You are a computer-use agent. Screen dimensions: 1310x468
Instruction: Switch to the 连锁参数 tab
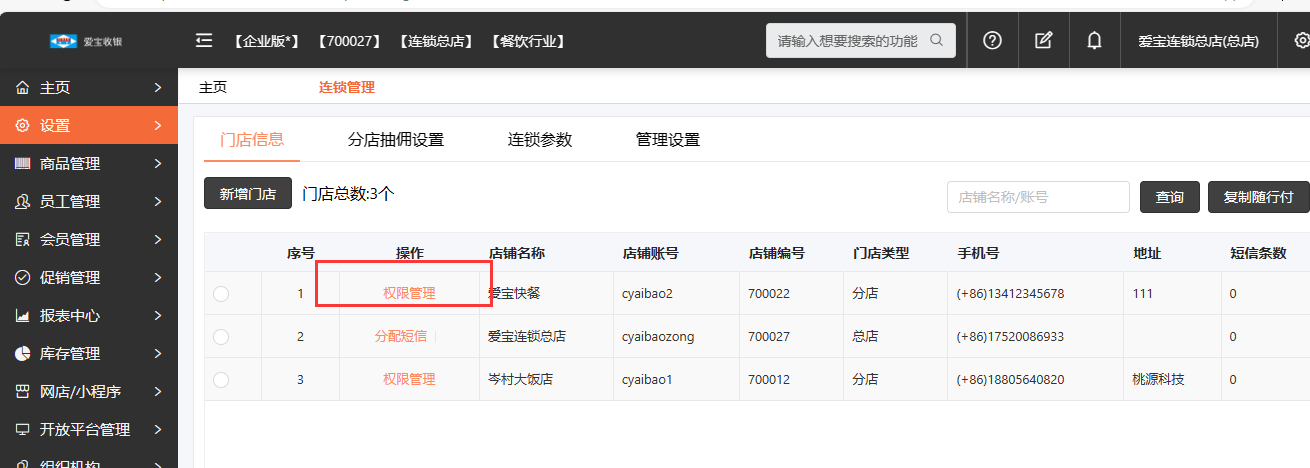[540, 140]
